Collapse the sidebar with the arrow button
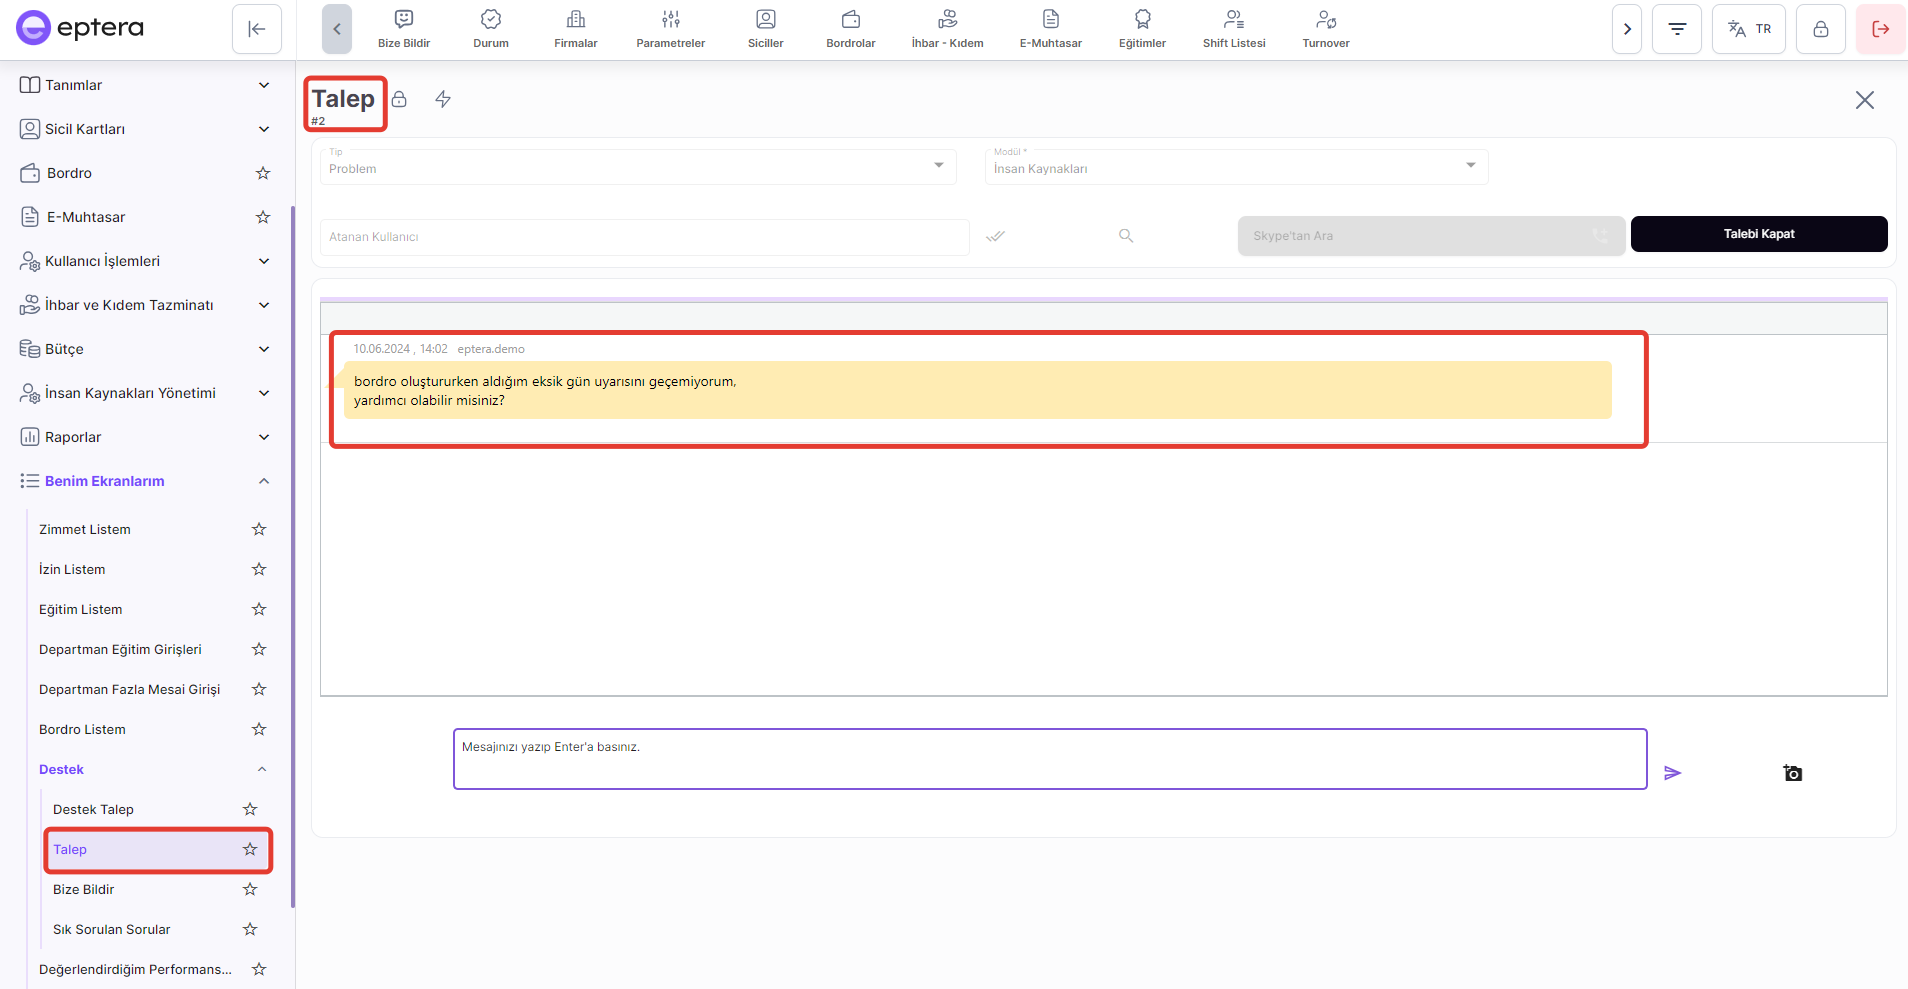The height and width of the screenshot is (989, 1908). [x=257, y=29]
